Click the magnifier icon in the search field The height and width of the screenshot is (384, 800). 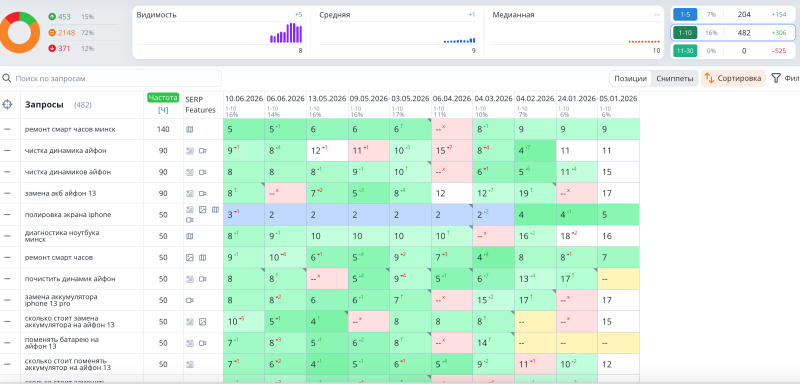coord(7,79)
